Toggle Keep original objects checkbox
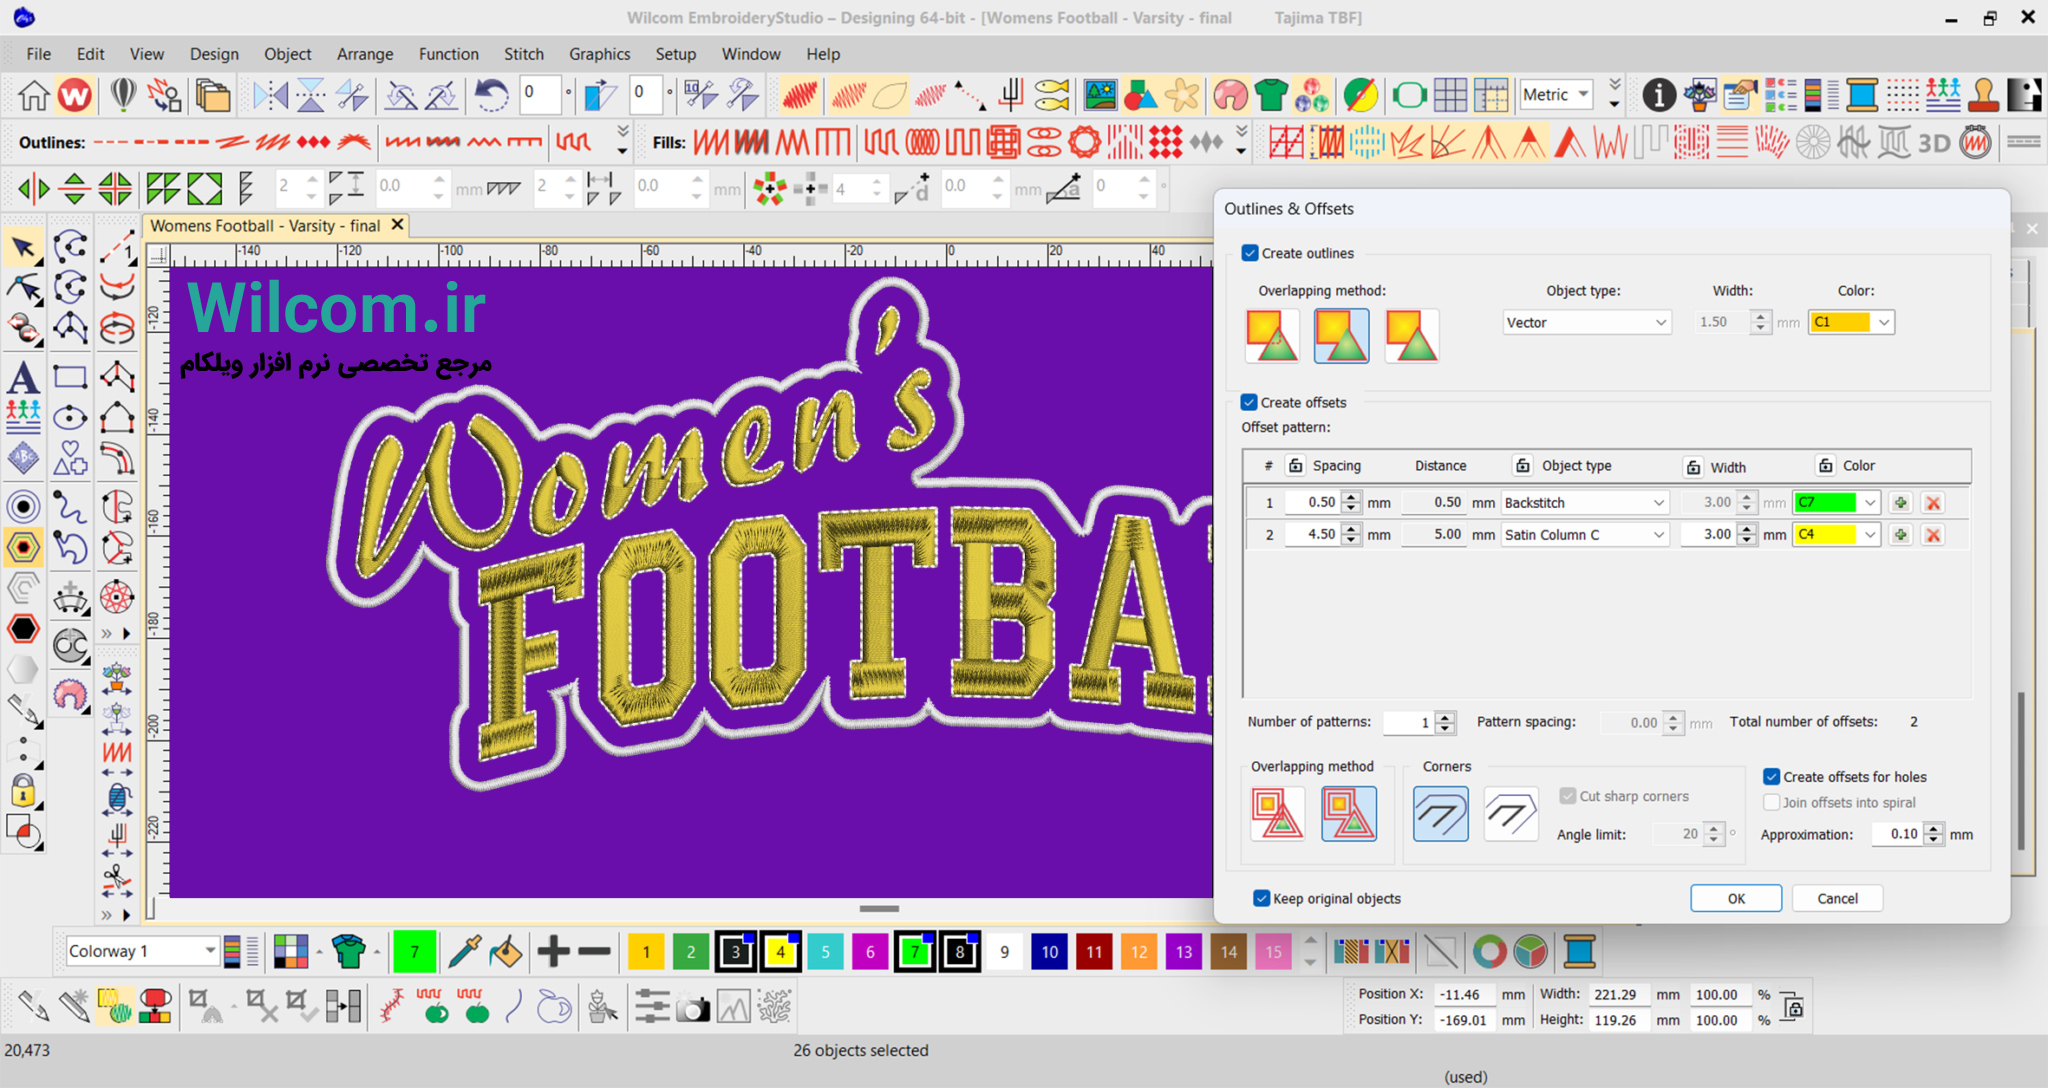Screen dimensions: 2048x1088 pyautogui.click(x=1261, y=898)
